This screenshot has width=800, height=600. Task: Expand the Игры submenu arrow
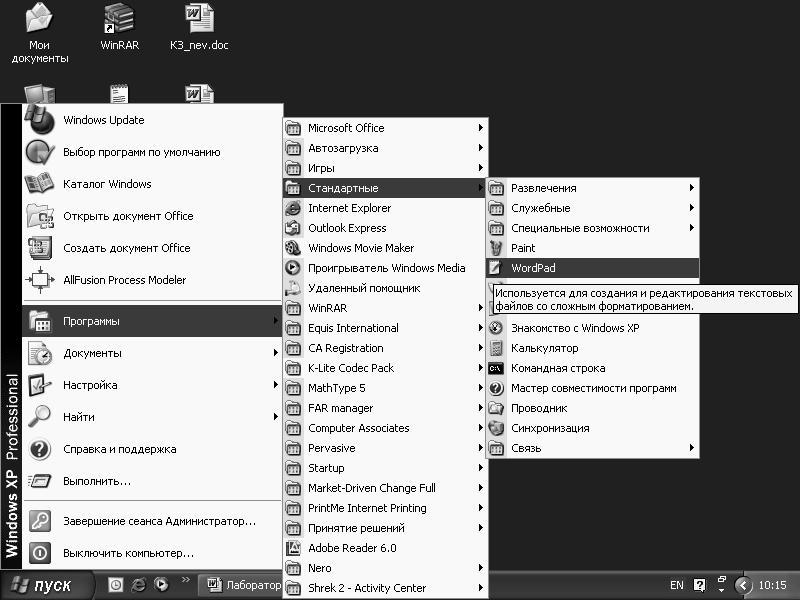[x=481, y=167]
